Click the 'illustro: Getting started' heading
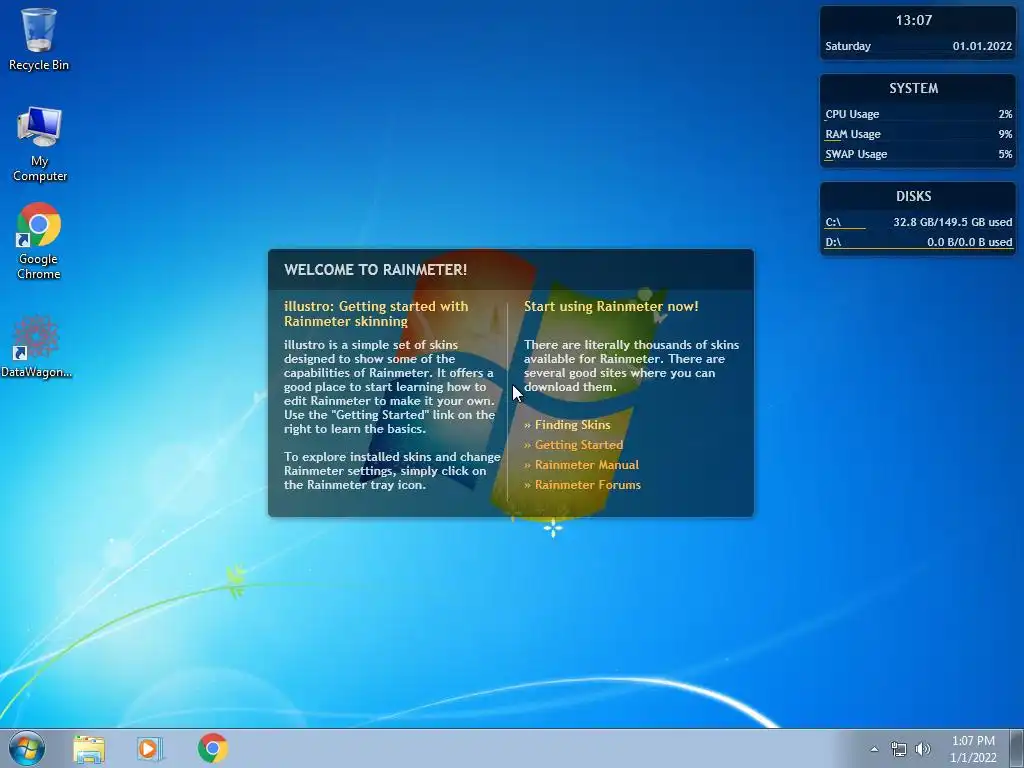This screenshot has width=1024, height=768. (x=376, y=313)
